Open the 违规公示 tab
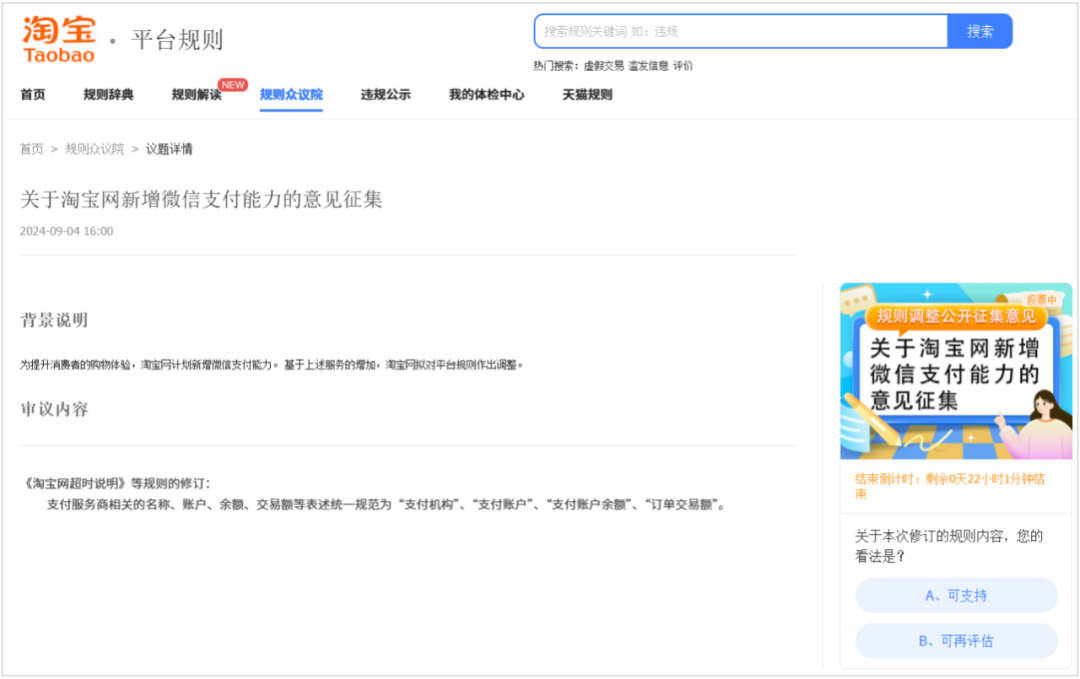Image resolution: width=1080 pixels, height=679 pixels. tap(385, 94)
